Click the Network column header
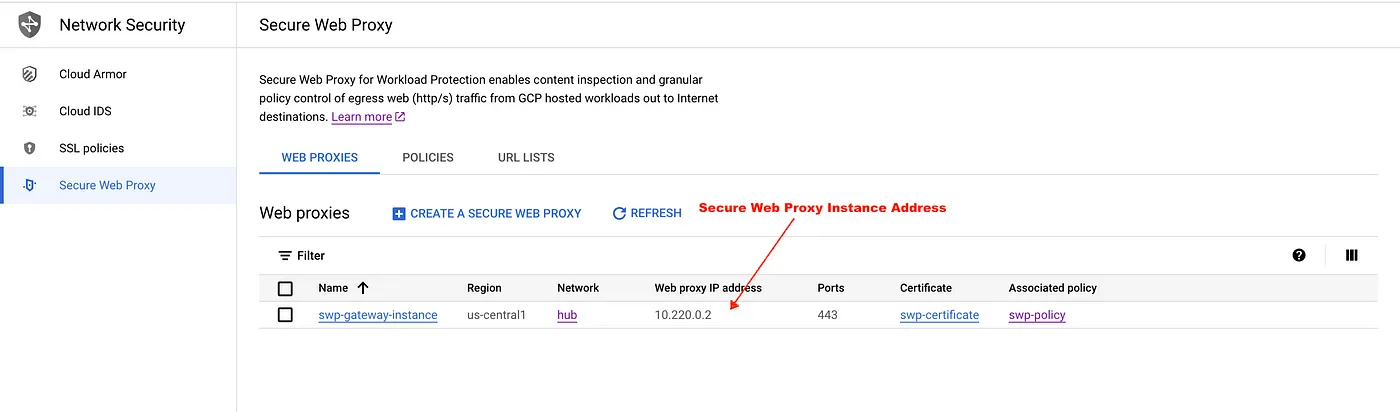 pos(578,288)
